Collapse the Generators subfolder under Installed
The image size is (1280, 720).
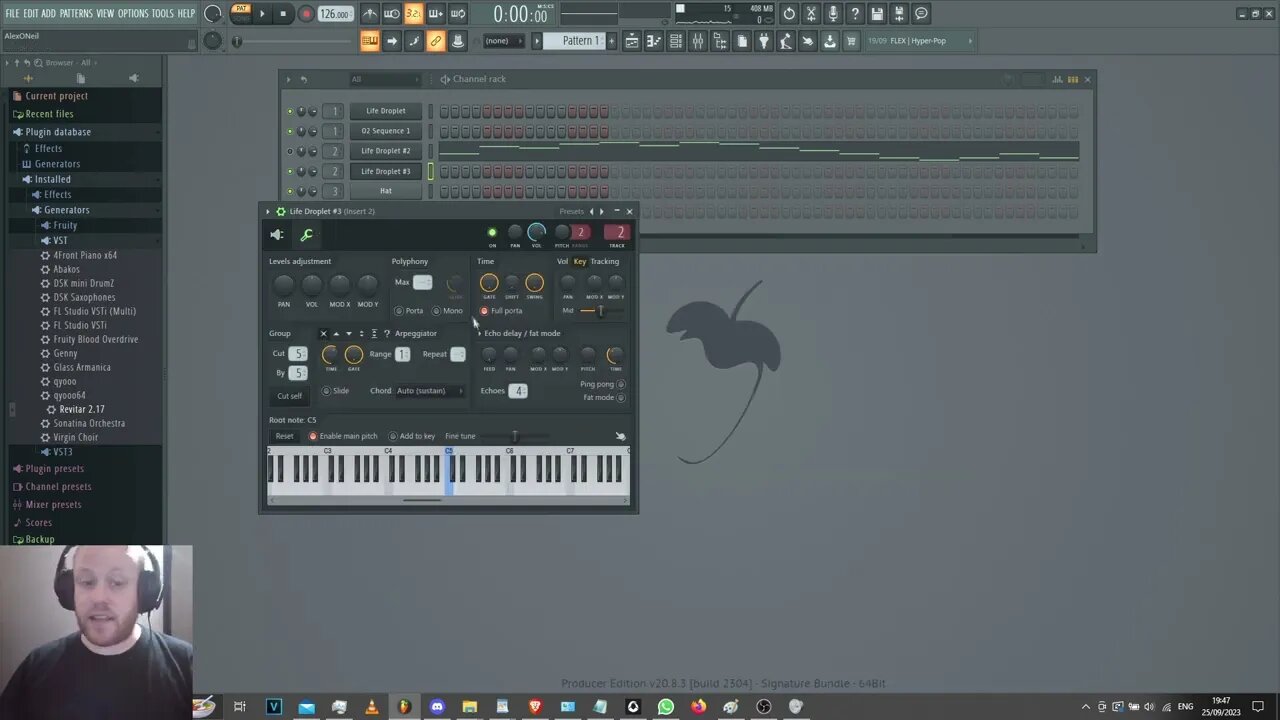coord(66,210)
